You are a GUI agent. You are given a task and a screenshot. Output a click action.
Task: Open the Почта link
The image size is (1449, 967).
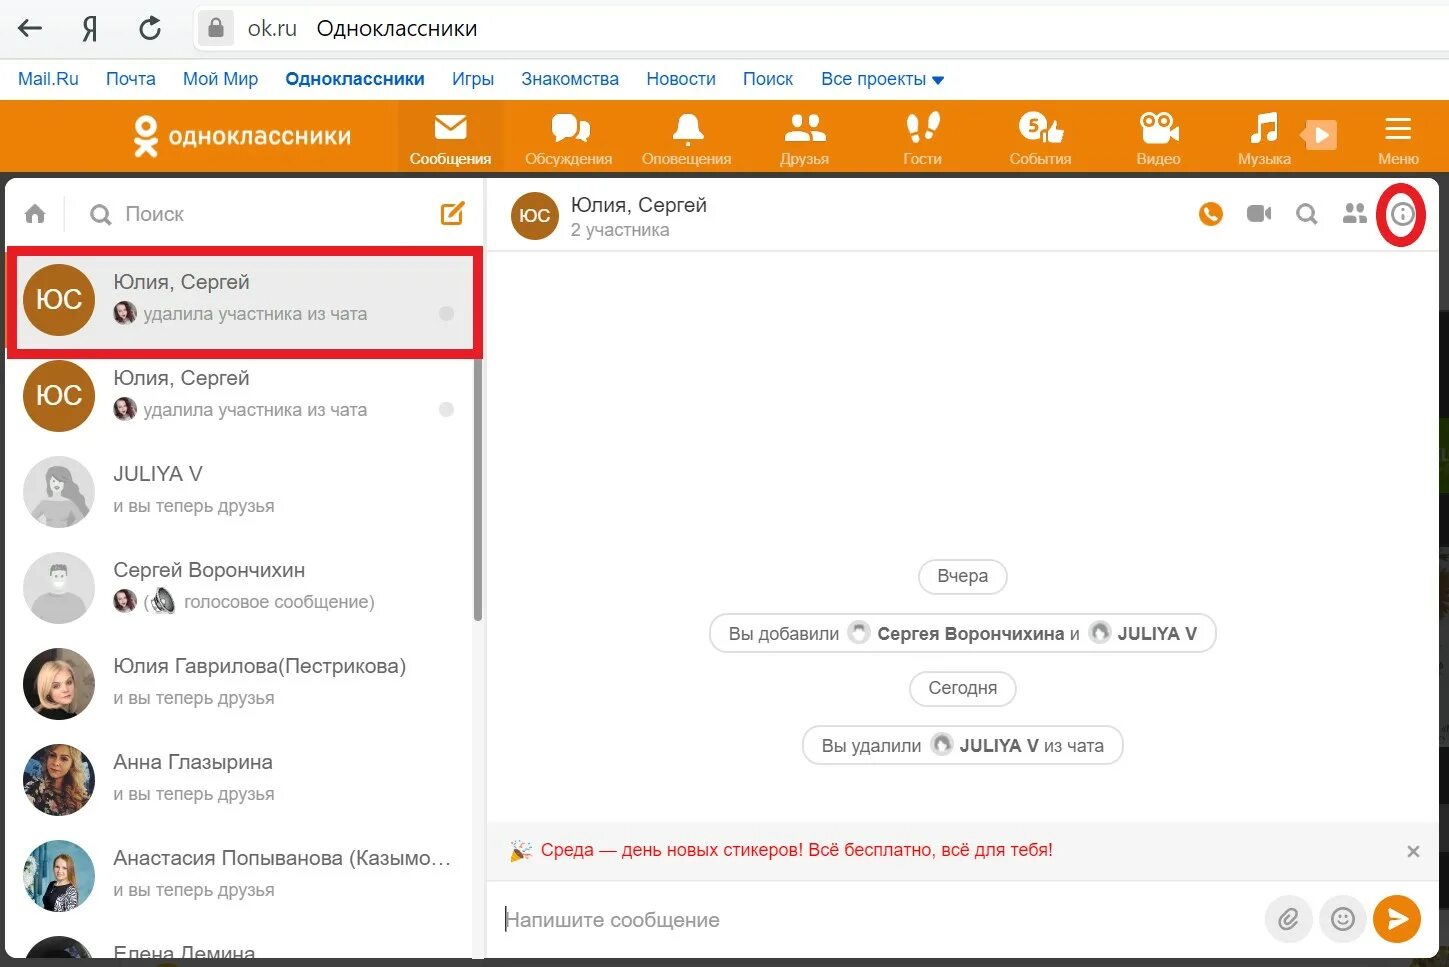pos(131,79)
